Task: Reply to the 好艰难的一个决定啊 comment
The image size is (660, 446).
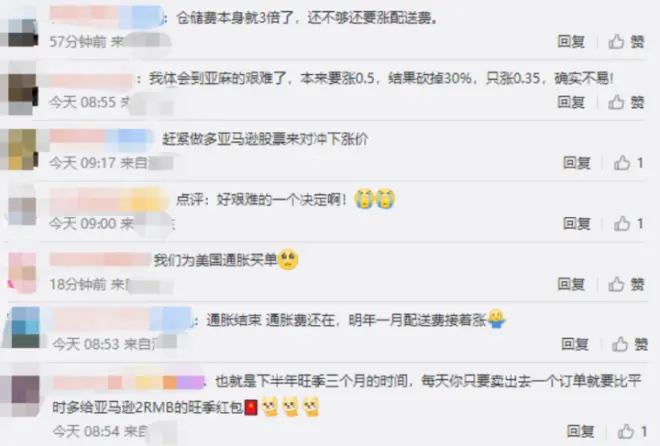Action: [577, 223]
